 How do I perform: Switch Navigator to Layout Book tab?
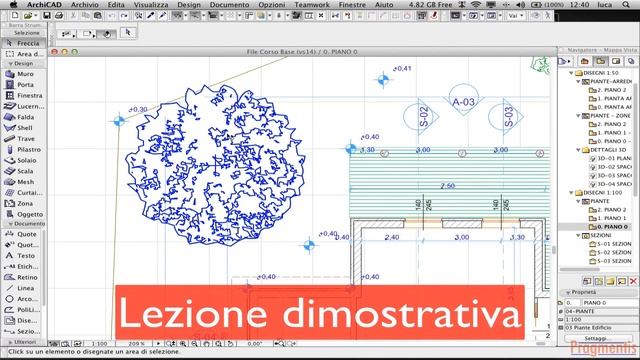click(x=616, y=61)
